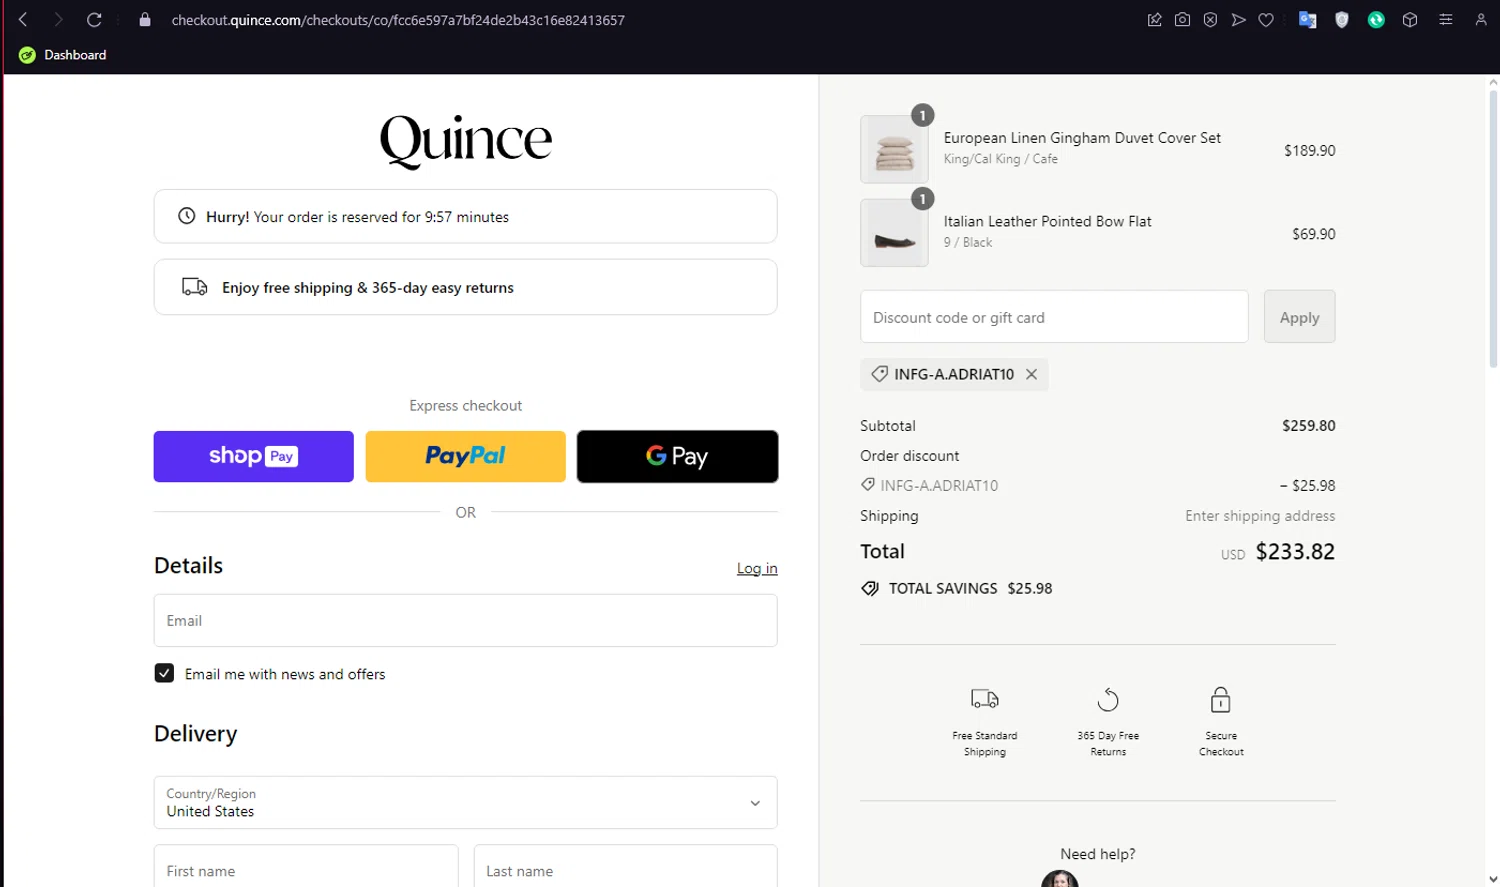Click the price $69.90
Screen dimensions: 1500x887
point(1313,234)
